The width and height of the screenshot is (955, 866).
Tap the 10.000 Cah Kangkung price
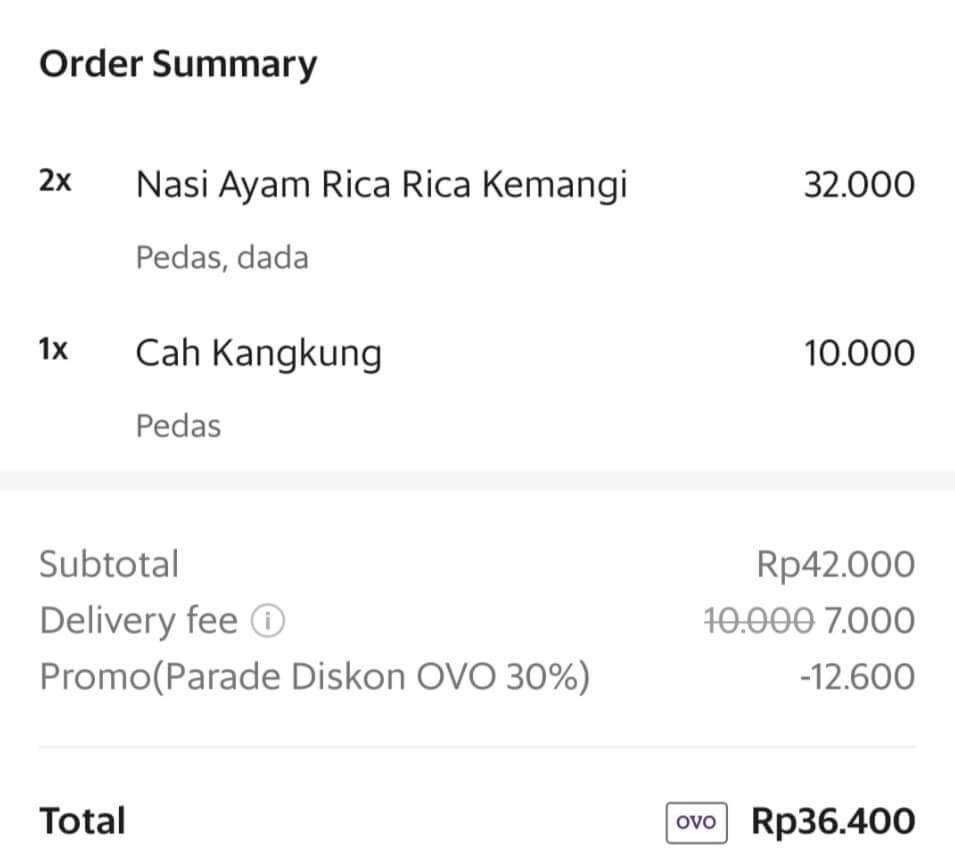tap(859, 353)
